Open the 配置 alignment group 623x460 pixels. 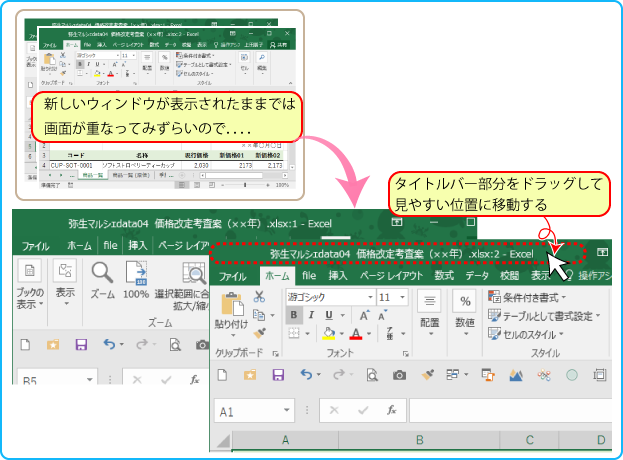(429, 314)
